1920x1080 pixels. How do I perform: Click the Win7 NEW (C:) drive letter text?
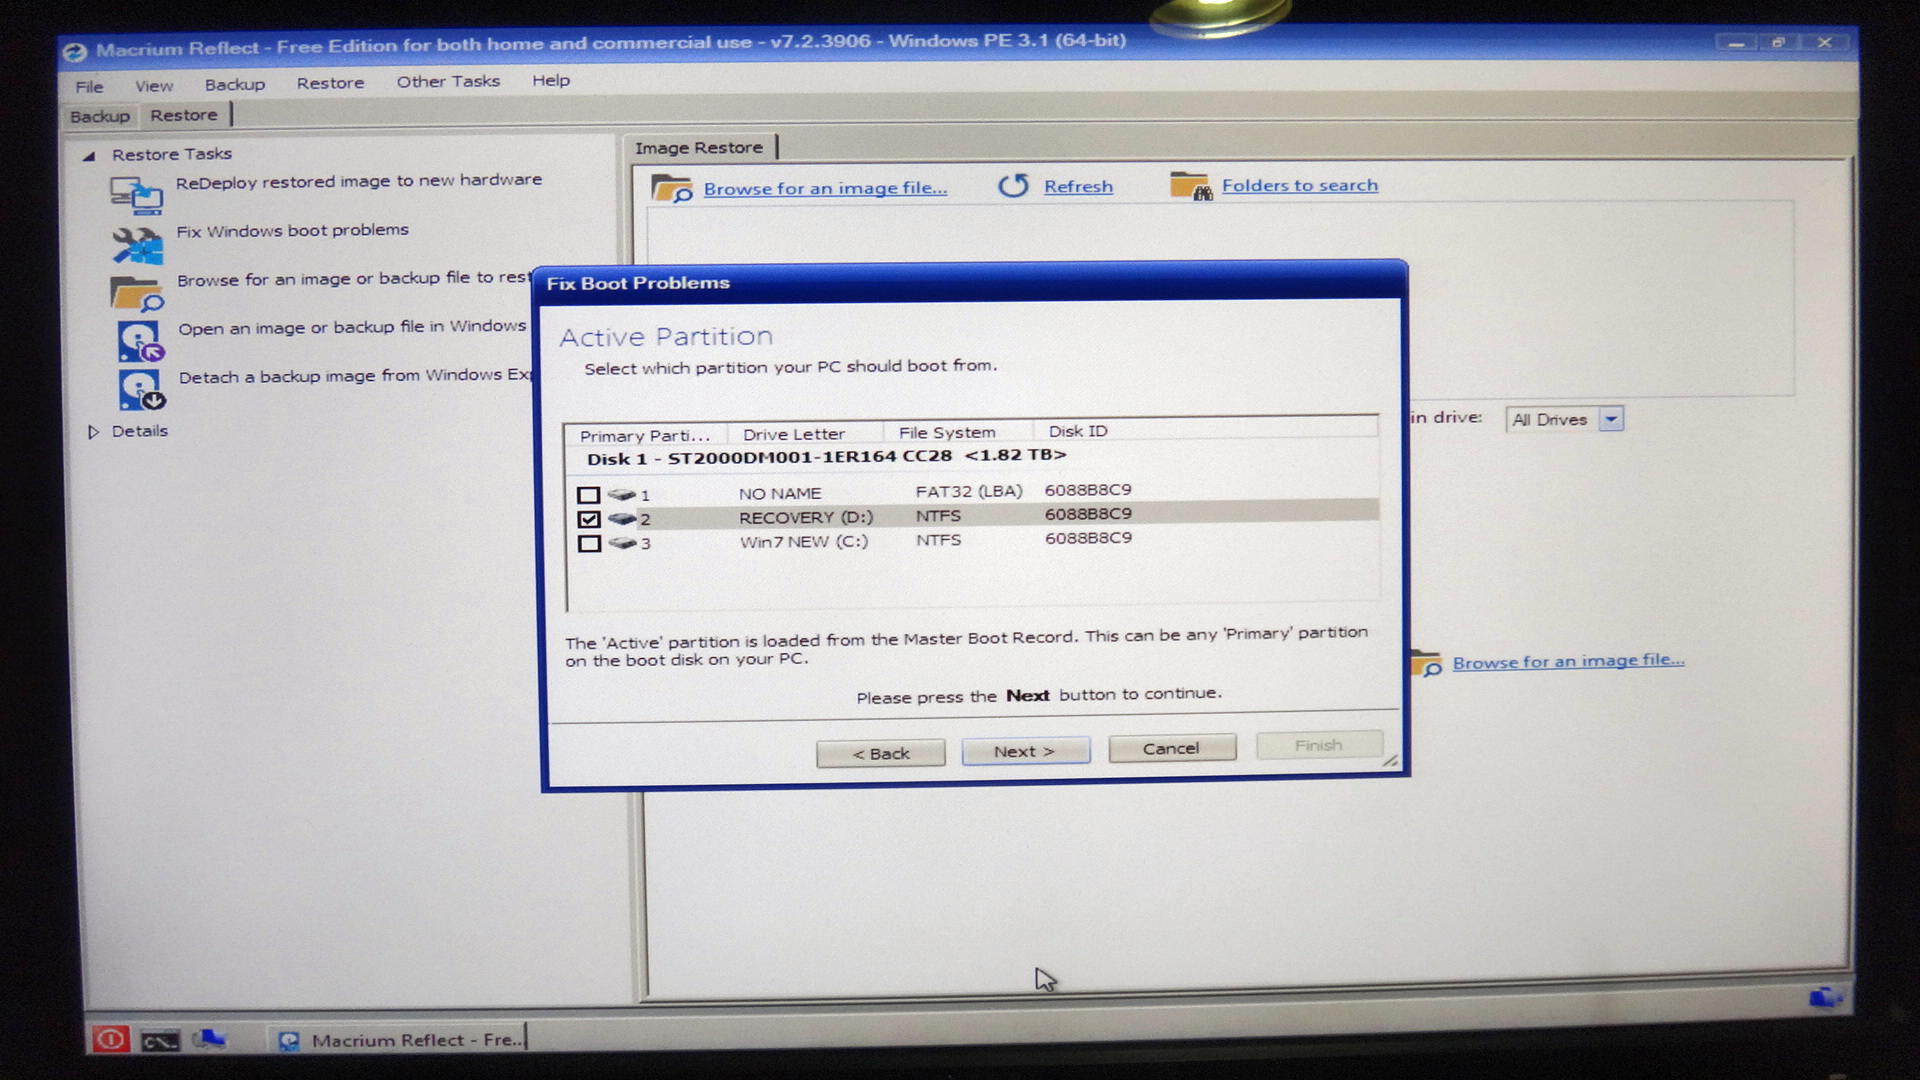804,541
